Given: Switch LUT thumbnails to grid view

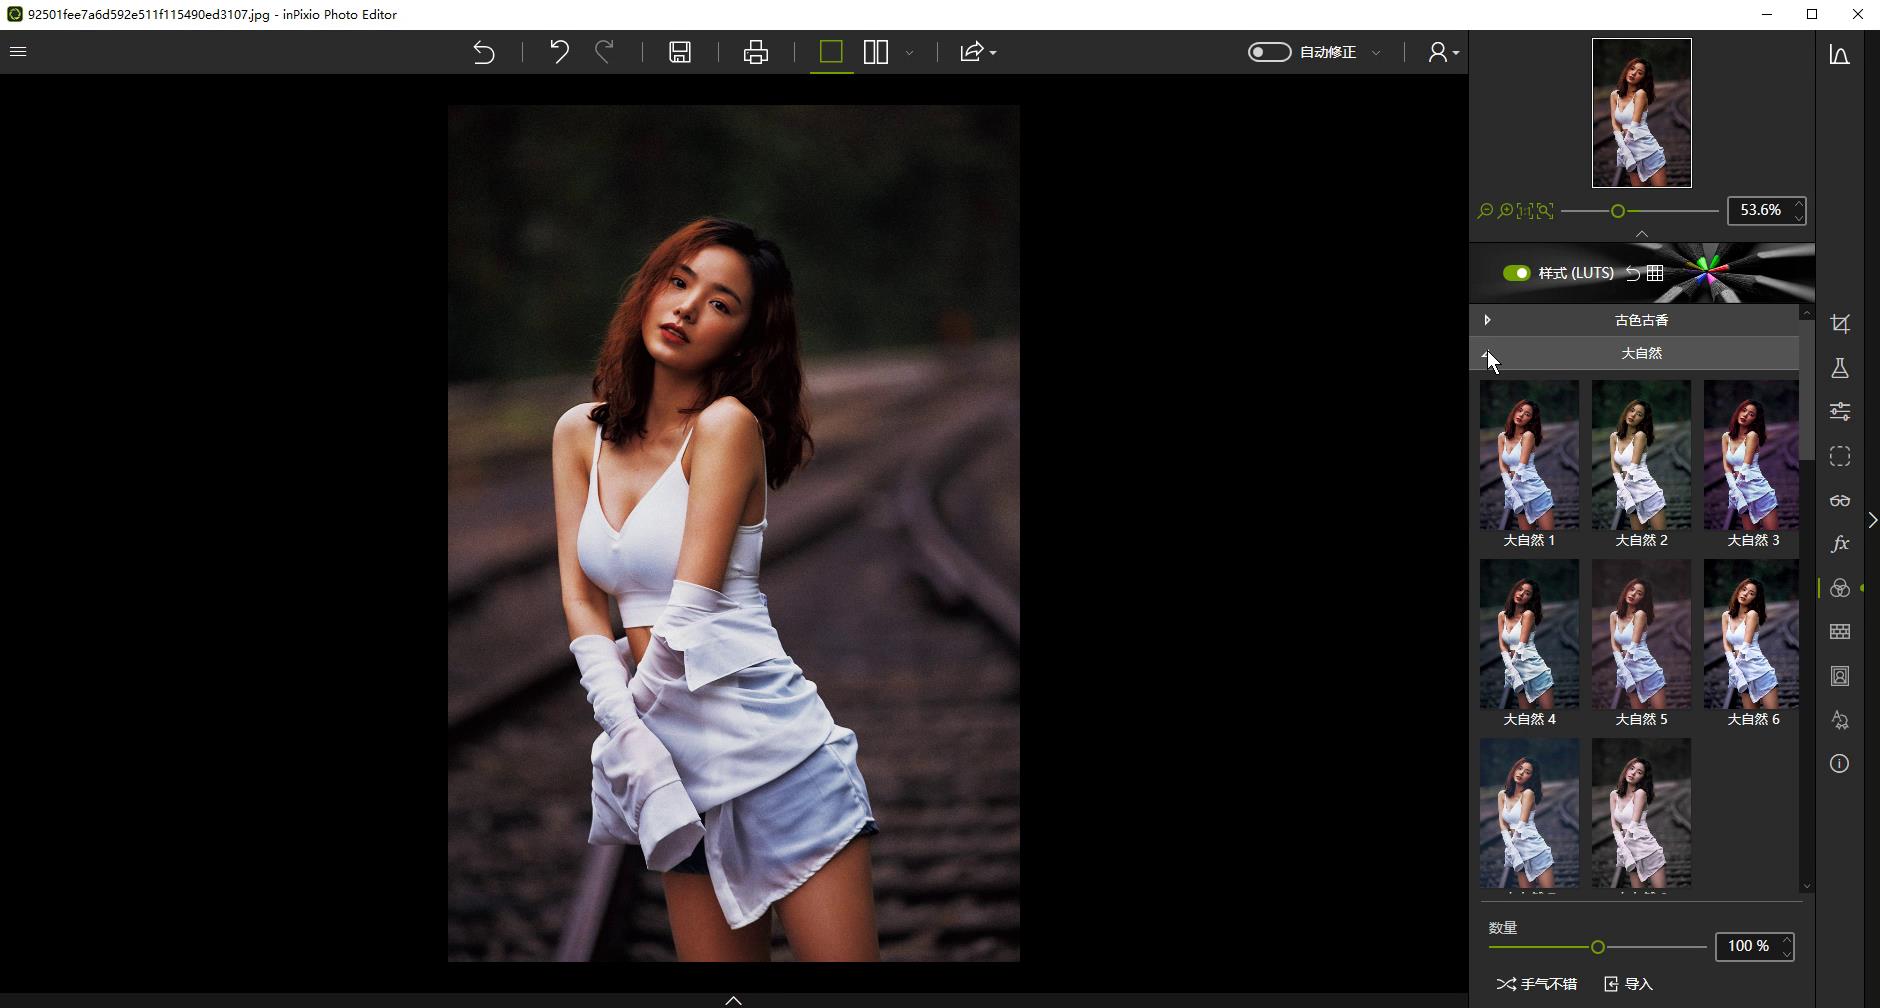Looking at the screenshot, I should (x=1655, y=273).
